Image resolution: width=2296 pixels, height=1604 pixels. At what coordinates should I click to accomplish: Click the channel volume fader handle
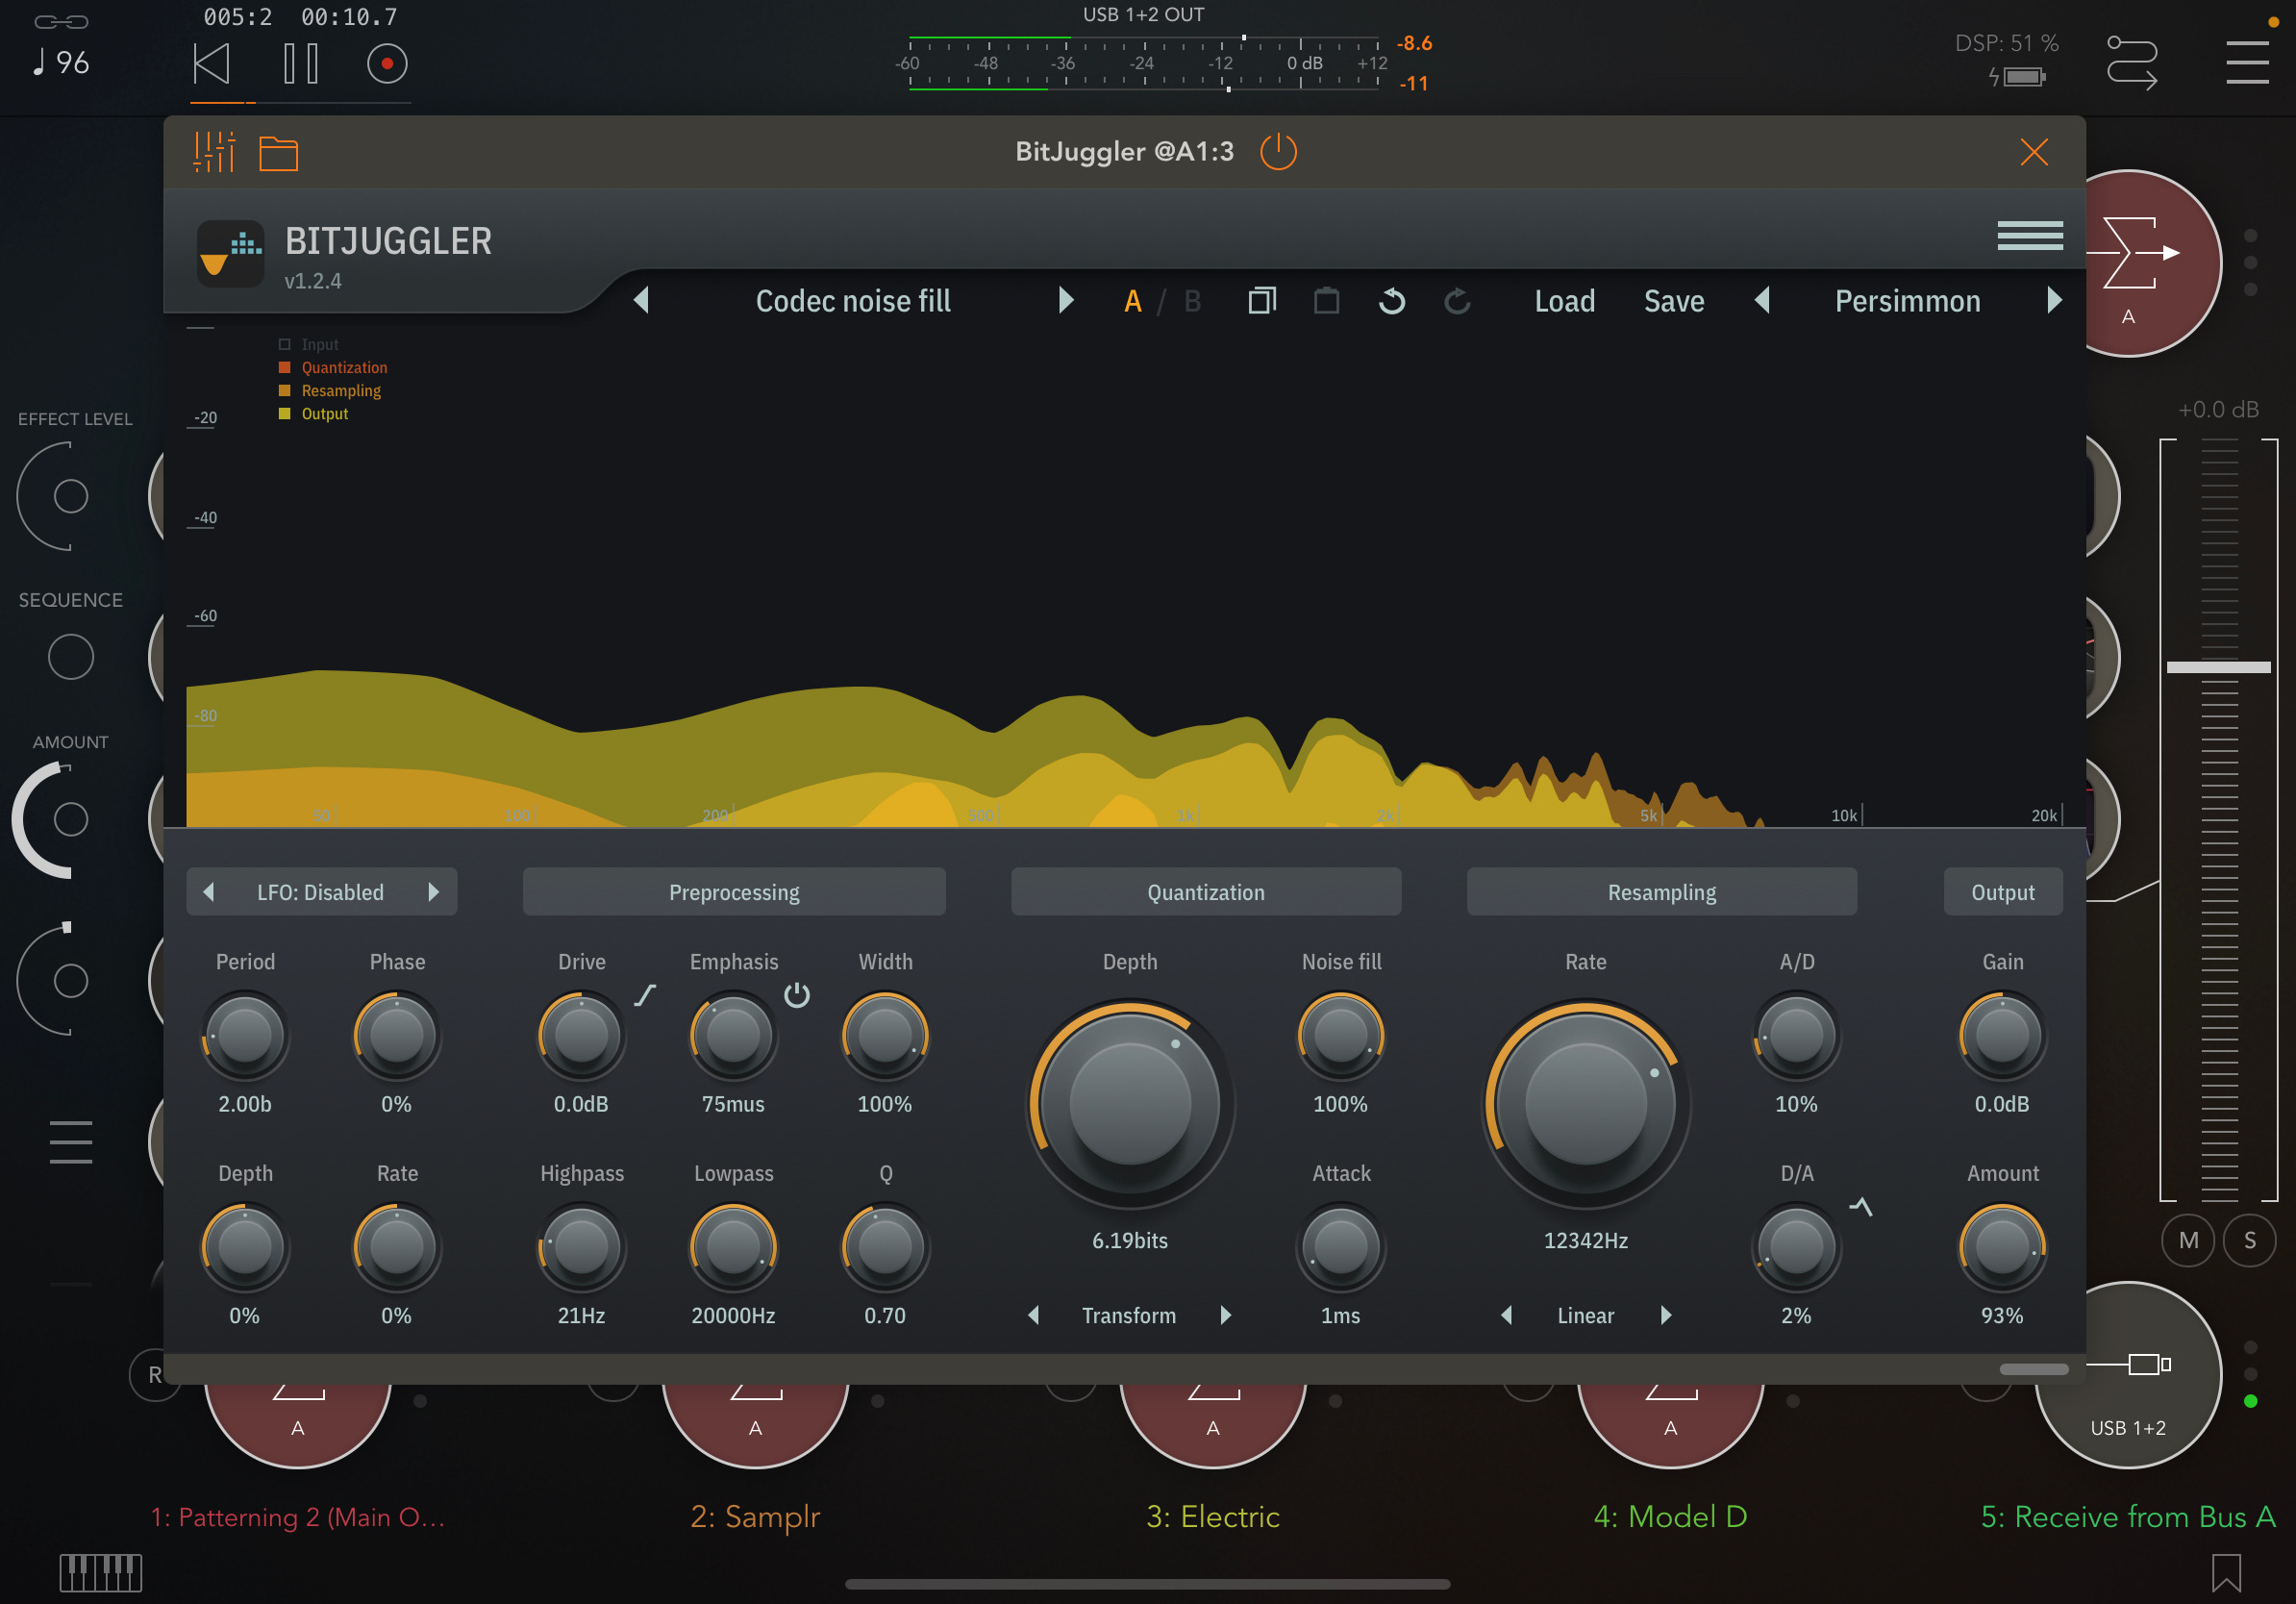[x=2217, y=667]
